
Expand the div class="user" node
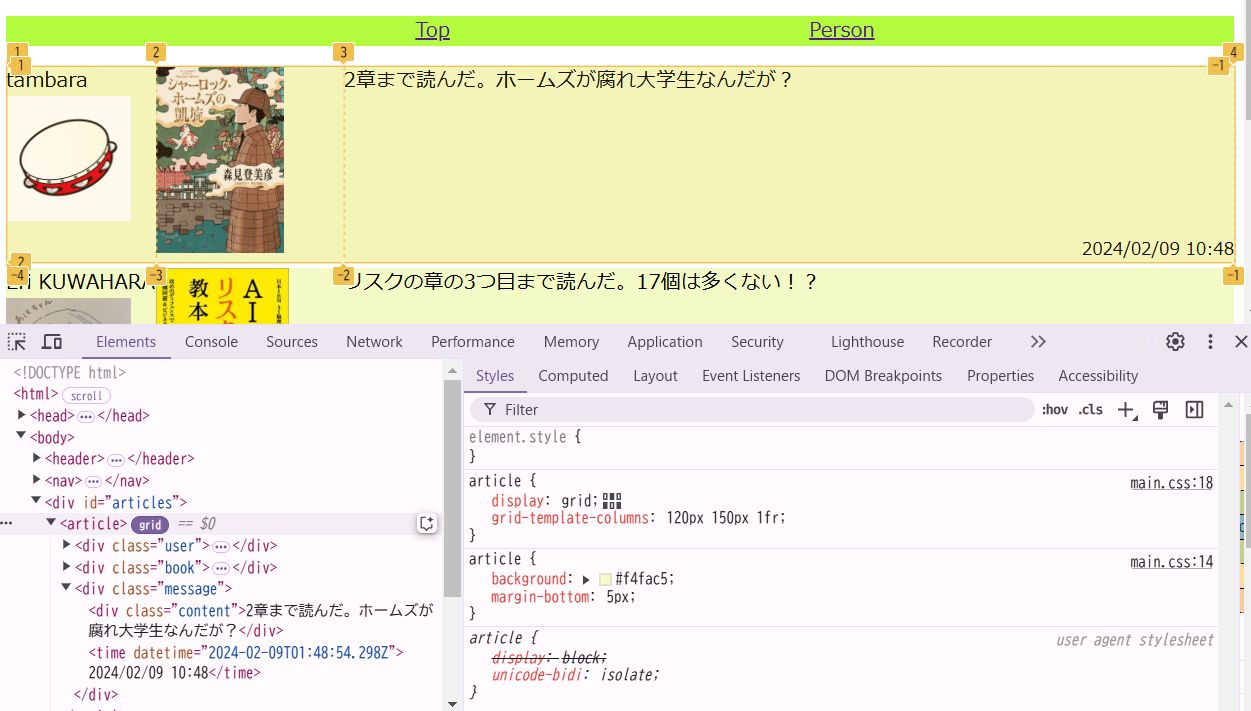[x=67, y=545]
